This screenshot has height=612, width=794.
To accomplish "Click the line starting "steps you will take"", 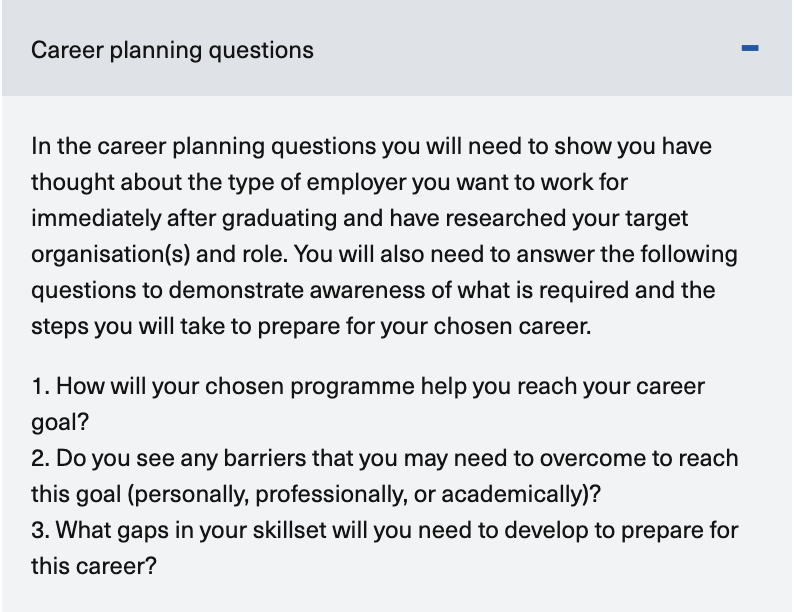I will (x=311, y=326).
